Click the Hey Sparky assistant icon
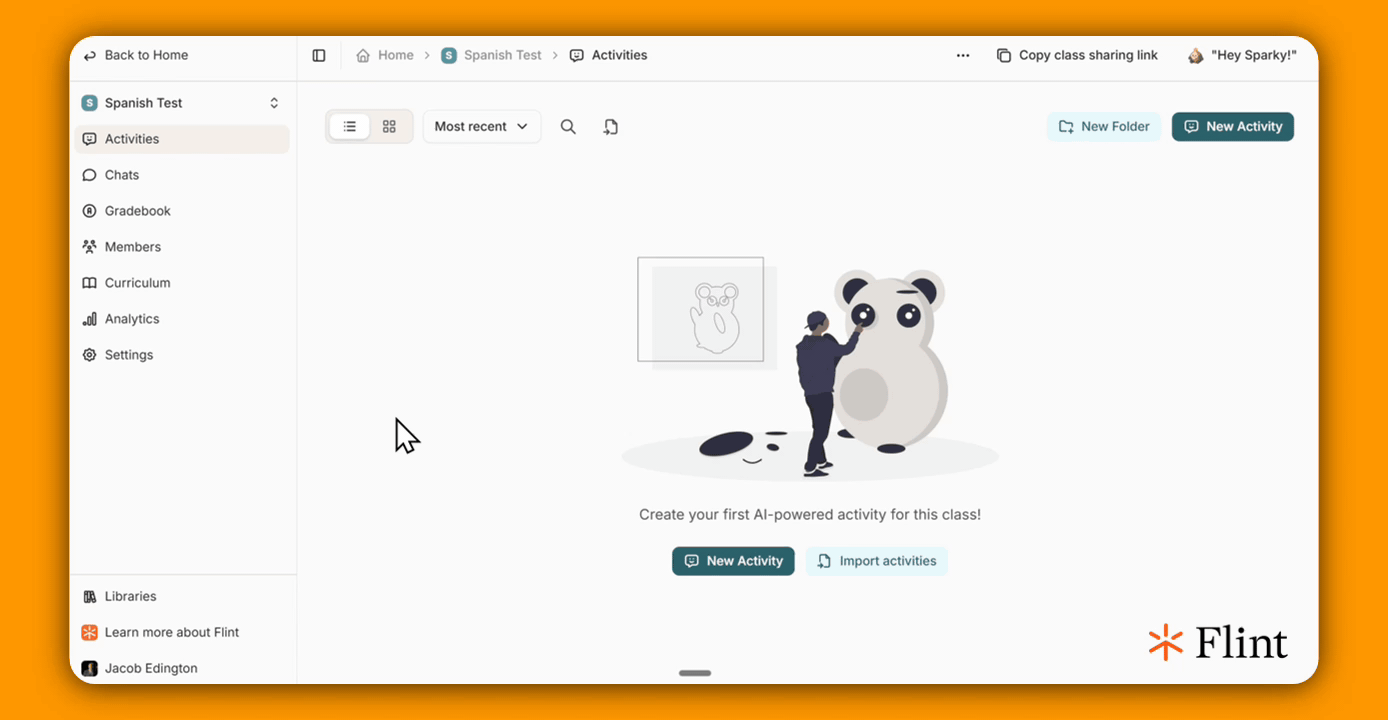The height and width of the screenshot is (720, 1388). pos(1195,55)
